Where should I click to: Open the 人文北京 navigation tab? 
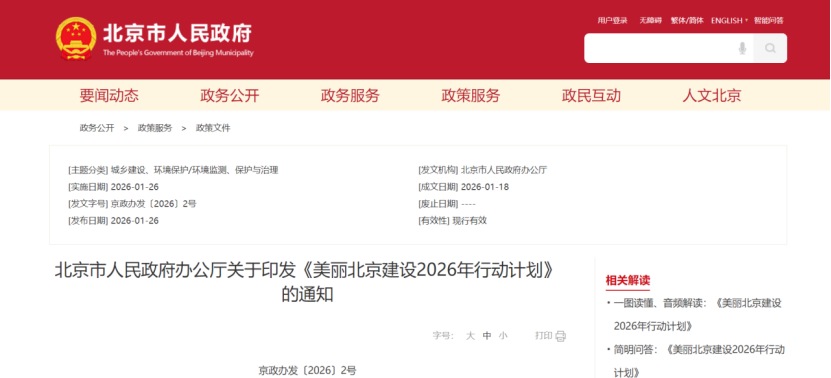pyautogui.click(x=712, y=95)
